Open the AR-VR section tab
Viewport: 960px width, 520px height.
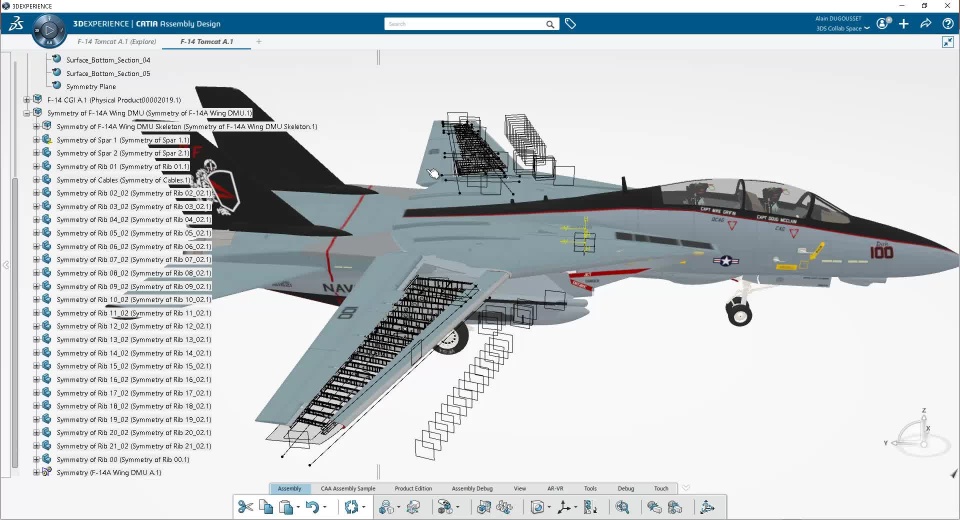(555, 488)
